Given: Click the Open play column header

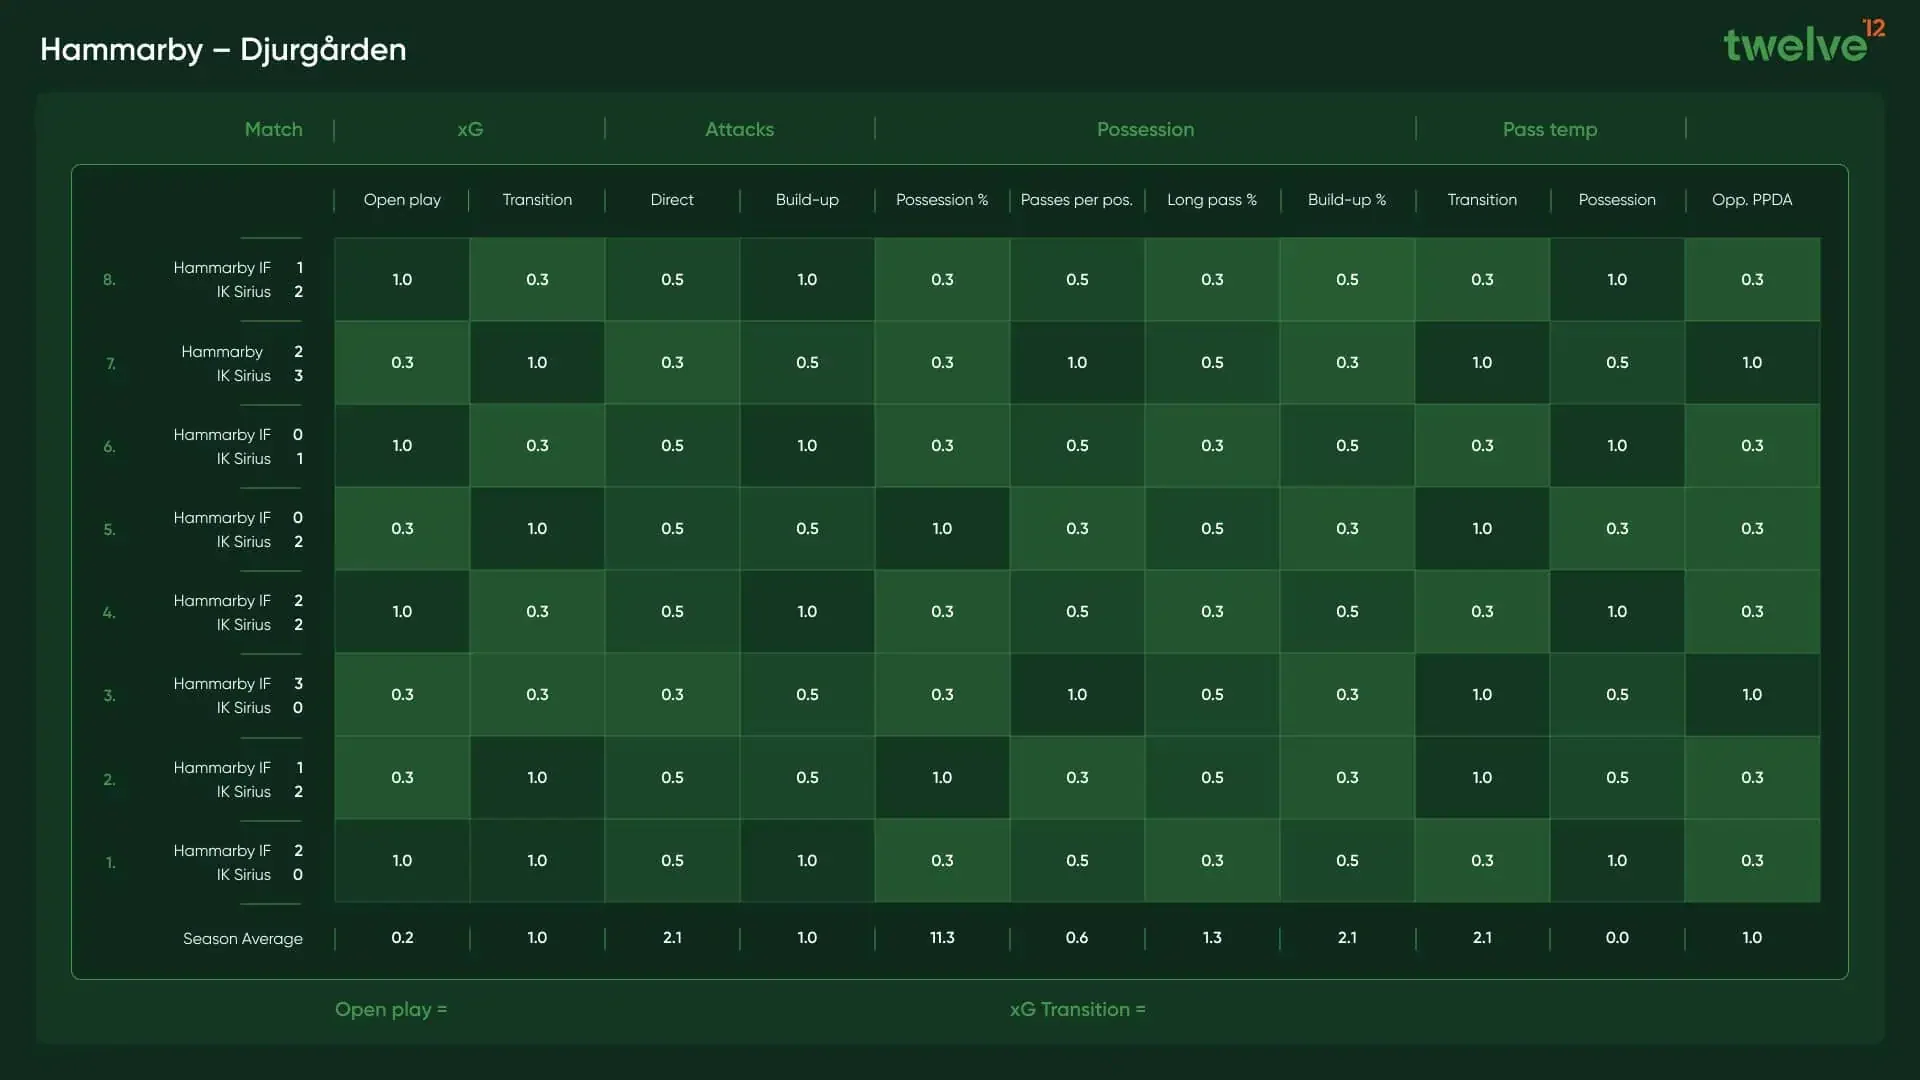Looking at the screenshot, I should click(402, 200).
